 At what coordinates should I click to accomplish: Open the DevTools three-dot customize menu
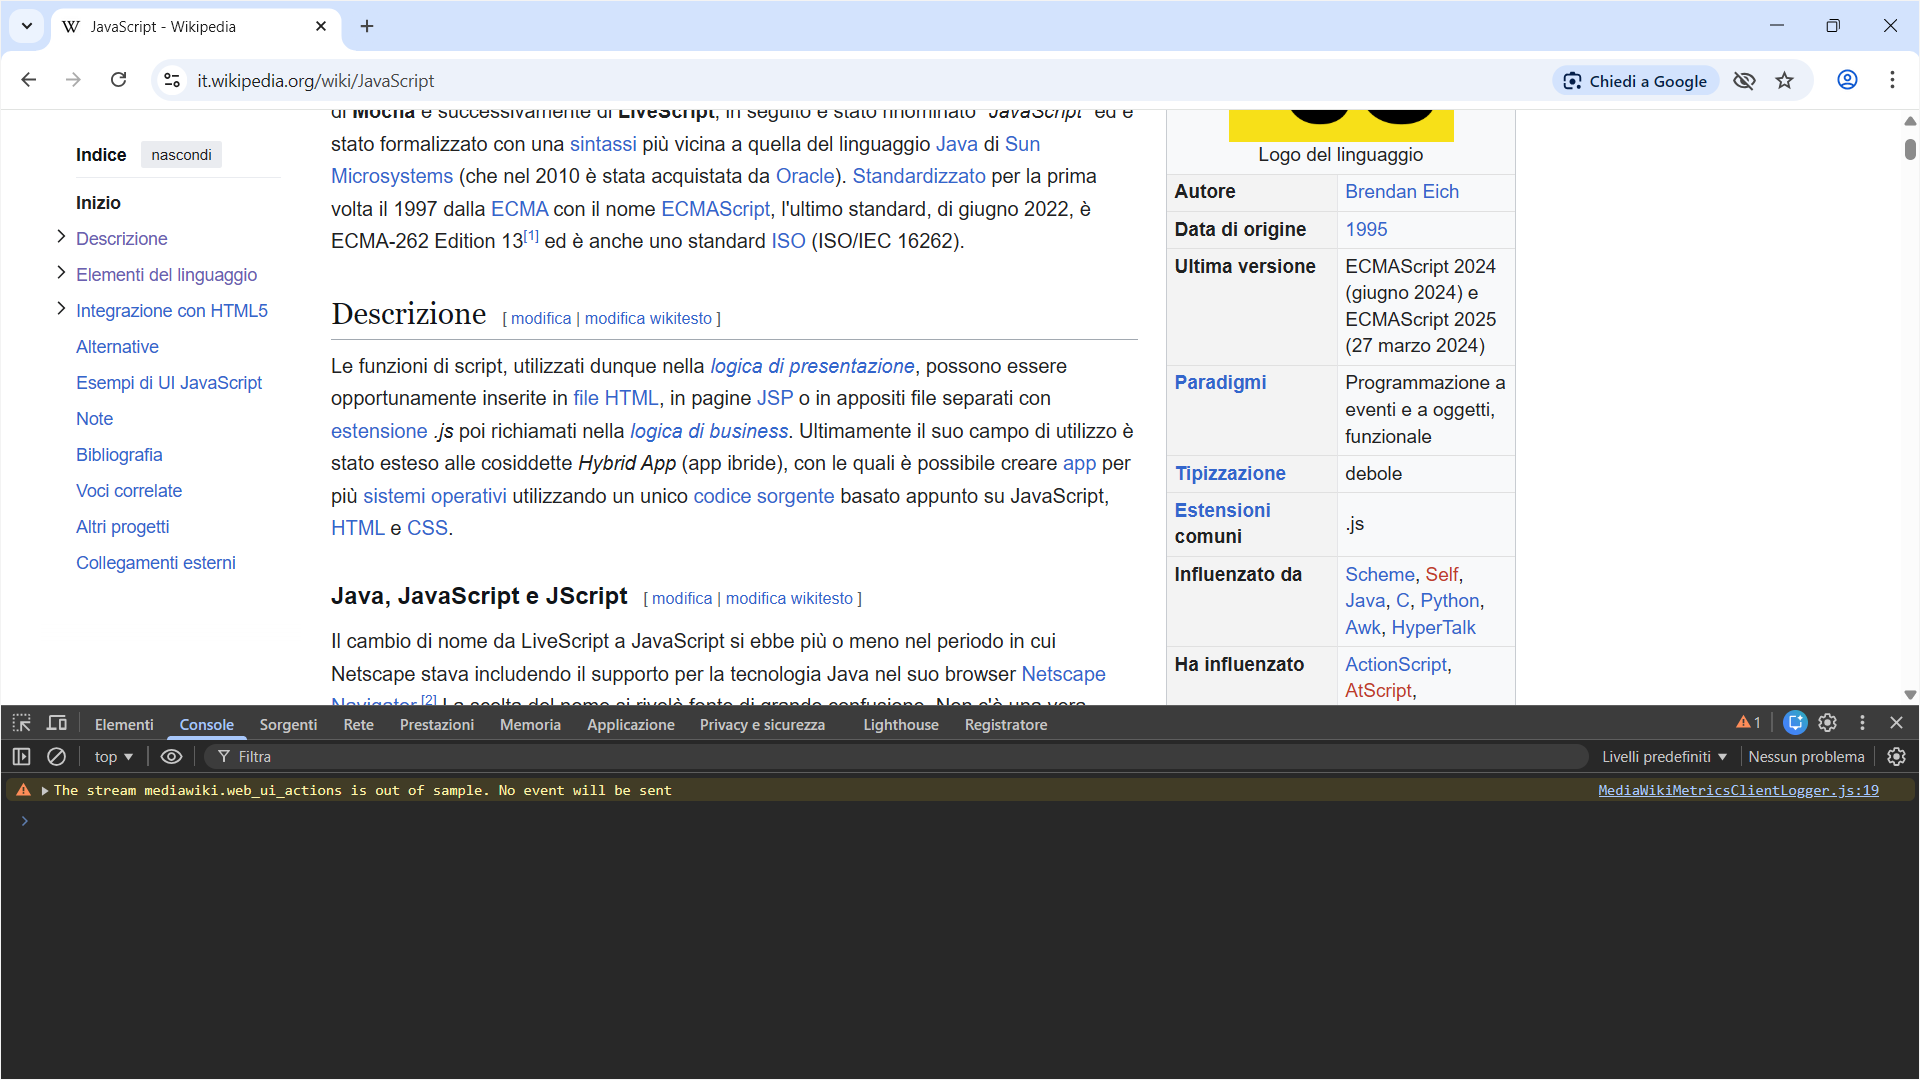pyautogui.click(x=1862, y=723)
